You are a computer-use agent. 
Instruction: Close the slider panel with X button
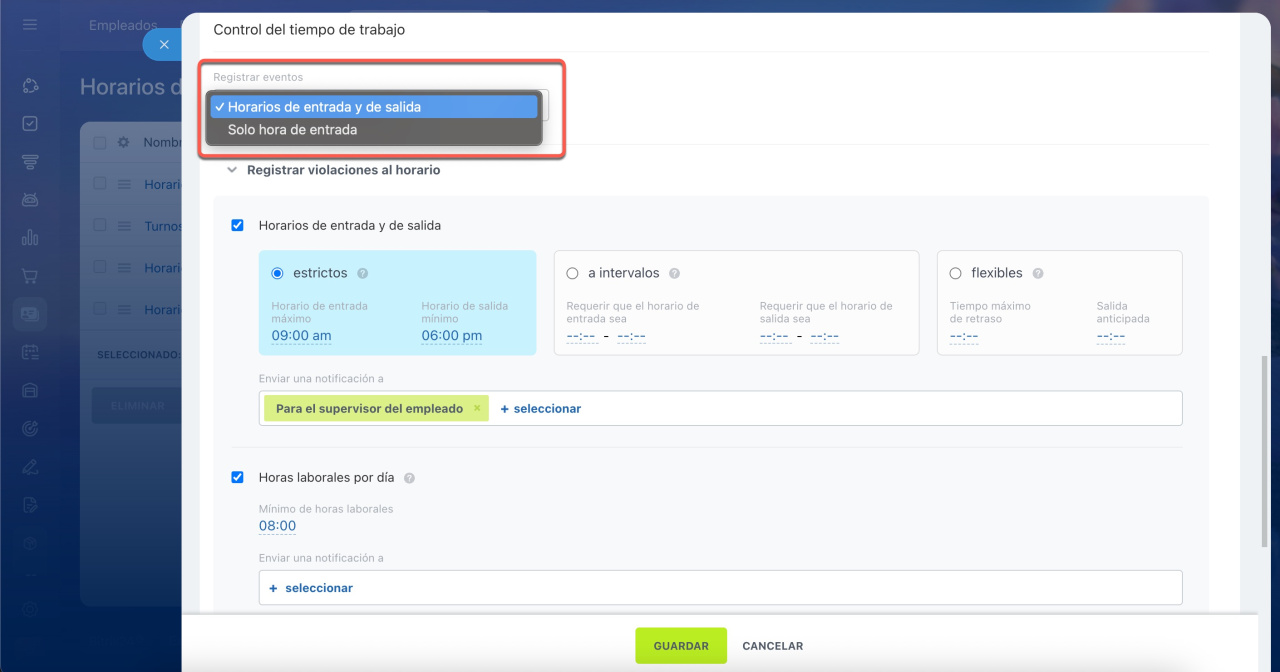pos(164,45)
